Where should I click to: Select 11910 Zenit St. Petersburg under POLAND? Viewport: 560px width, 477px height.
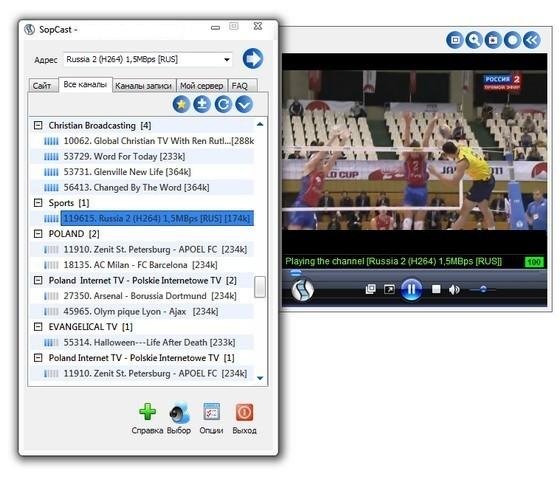[155, 249]
